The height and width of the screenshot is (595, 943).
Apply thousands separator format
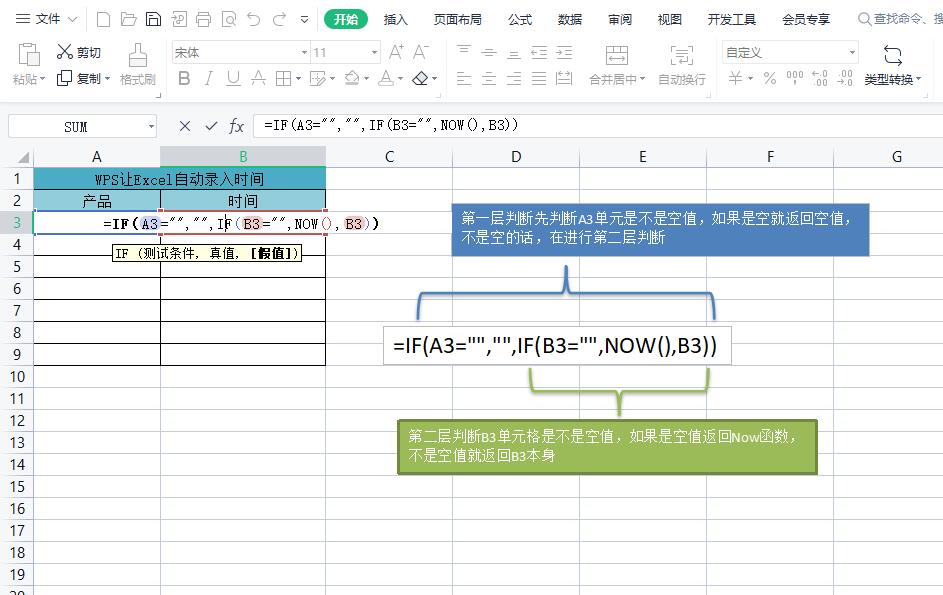point(794,78)
